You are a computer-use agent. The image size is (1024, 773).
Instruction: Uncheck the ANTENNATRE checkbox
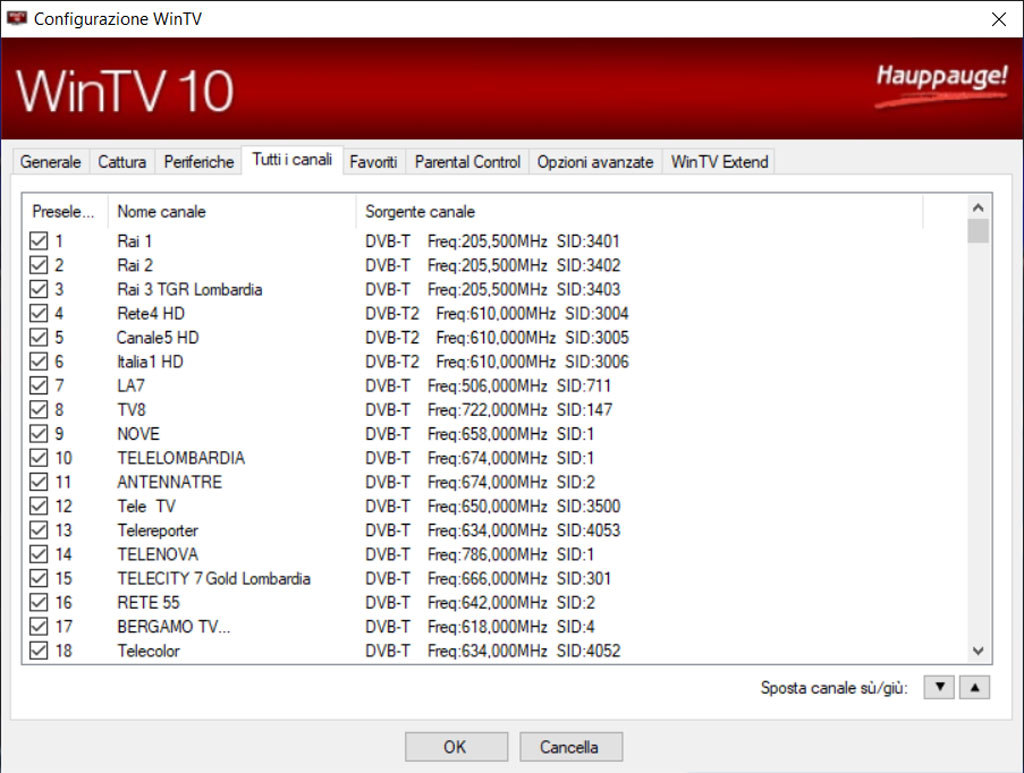point(39,482)
